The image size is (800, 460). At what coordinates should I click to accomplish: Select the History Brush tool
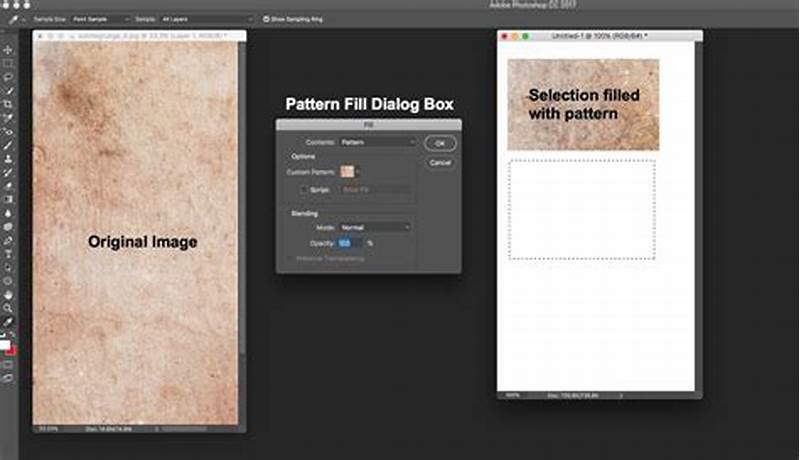8,172
